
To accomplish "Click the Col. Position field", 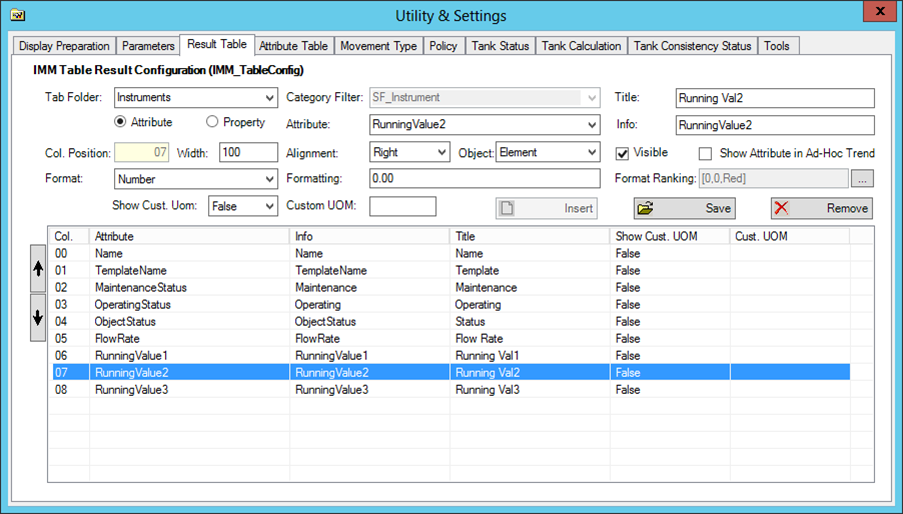I will pyautogui.click(x=142, y=153).
